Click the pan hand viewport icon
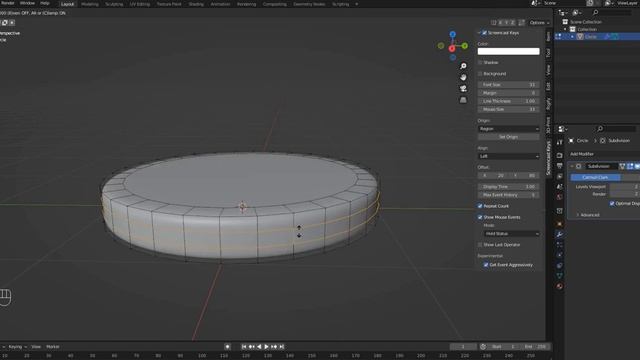This screenshot has height=360, width=640. (463, 78)
